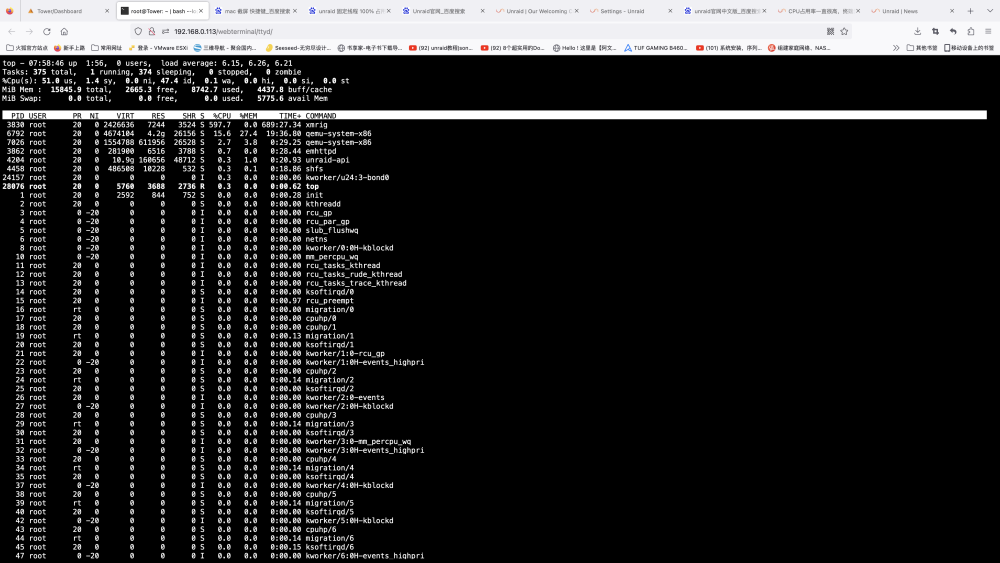Open the 火狐官方站点 bookmark folder
1000x563 pixels.
pos(27,48)
